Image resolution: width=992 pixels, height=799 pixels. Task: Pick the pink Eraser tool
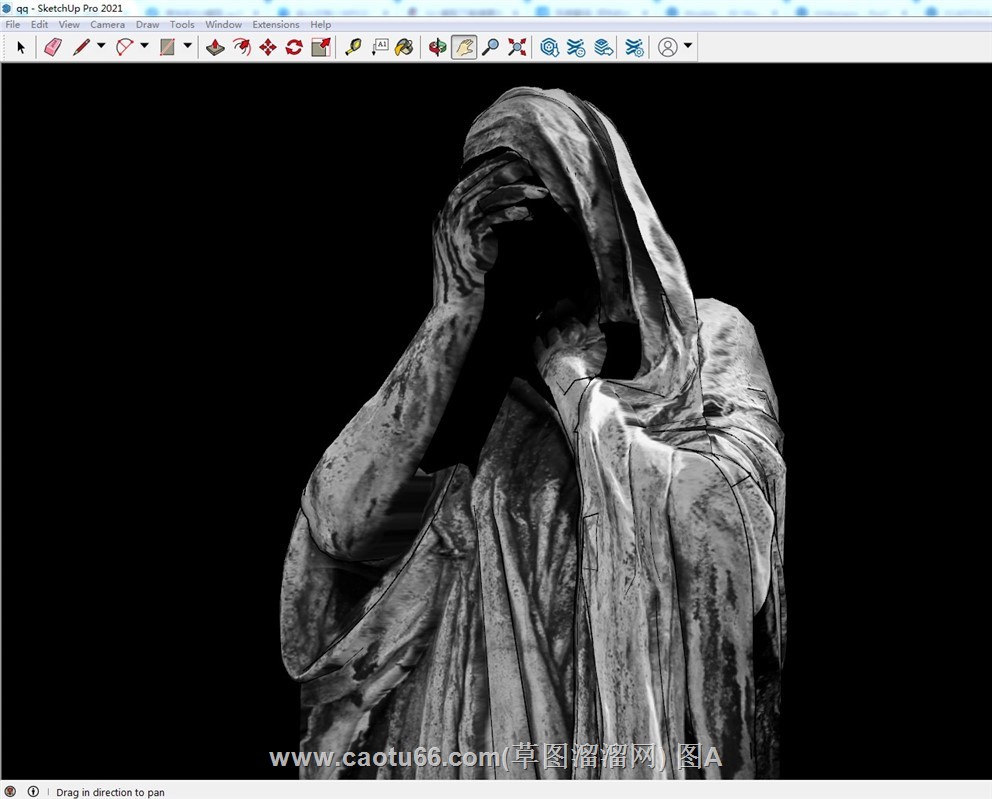coord(53,47)
